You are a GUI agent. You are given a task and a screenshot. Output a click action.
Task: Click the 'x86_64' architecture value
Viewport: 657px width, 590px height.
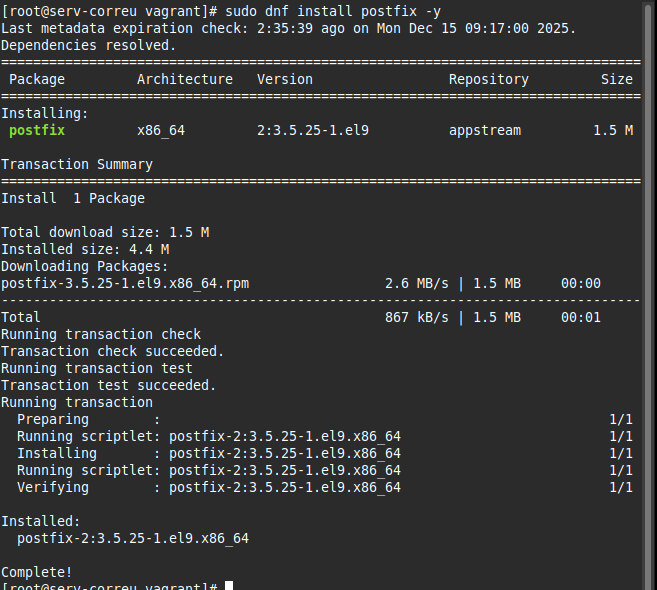(x=161, y=130)
